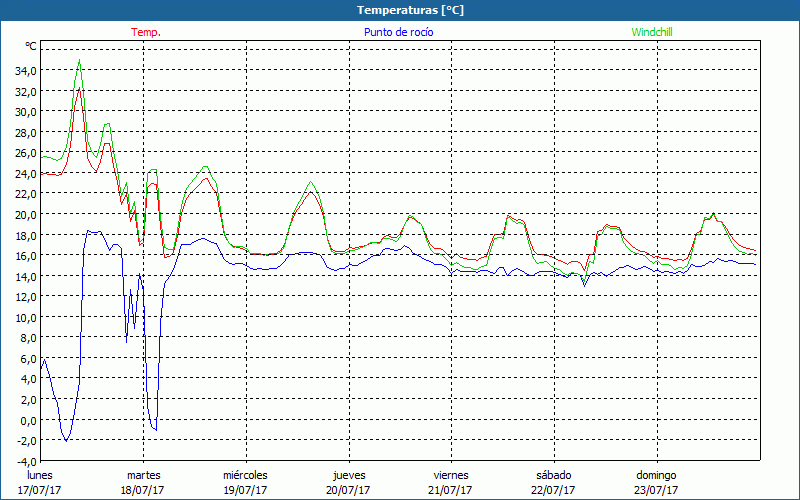Click the °C unit label on axis
The image size is (800, 500).
[x=31, y=47]
